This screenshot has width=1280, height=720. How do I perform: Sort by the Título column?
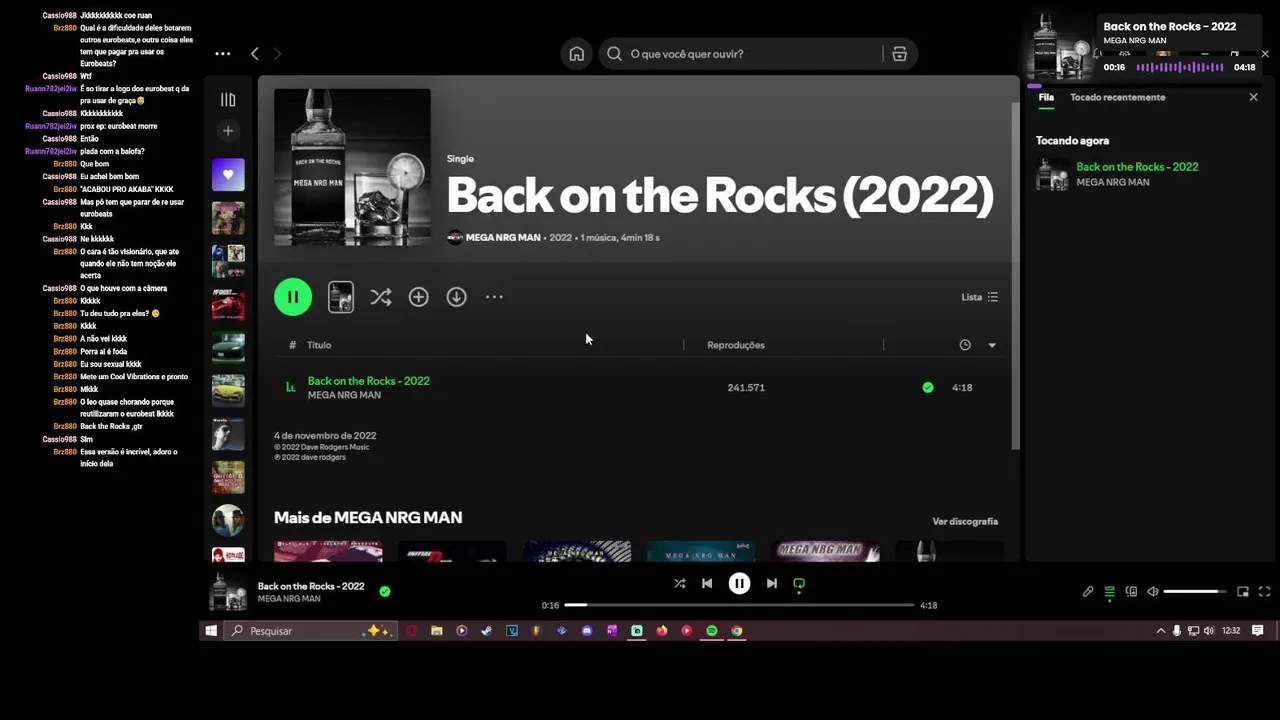[319, 345]
